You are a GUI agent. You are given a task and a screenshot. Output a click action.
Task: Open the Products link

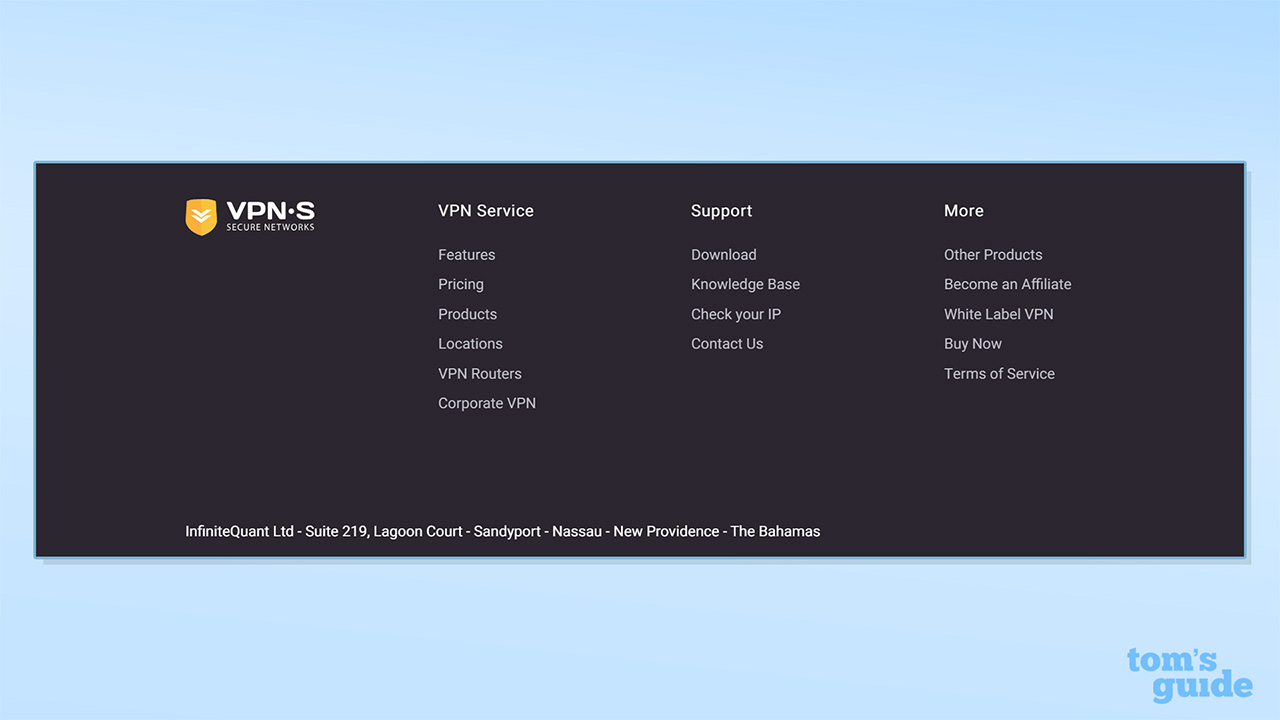(467, 314)
